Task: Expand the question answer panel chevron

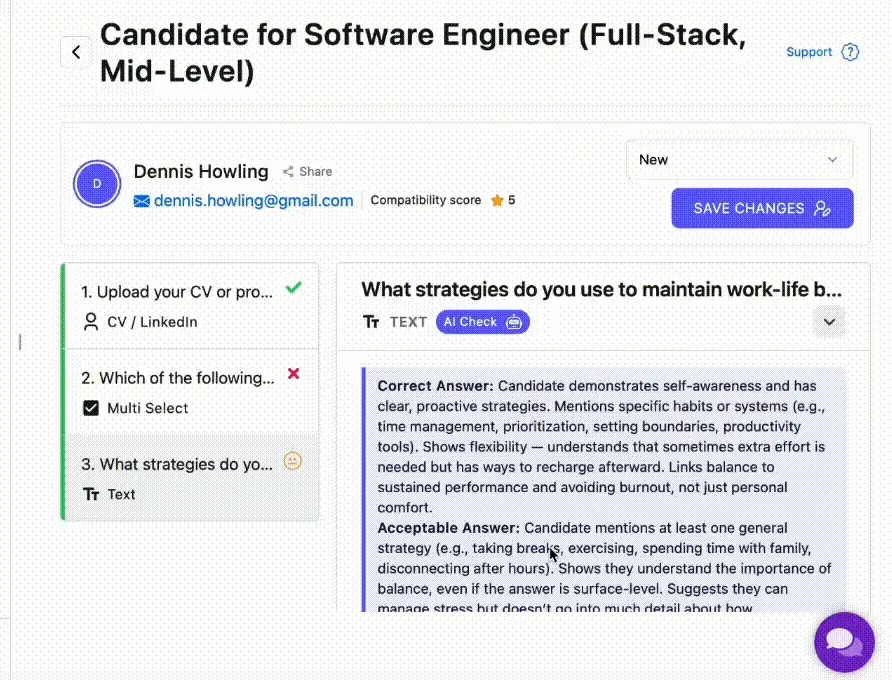Action: [829, 322]
